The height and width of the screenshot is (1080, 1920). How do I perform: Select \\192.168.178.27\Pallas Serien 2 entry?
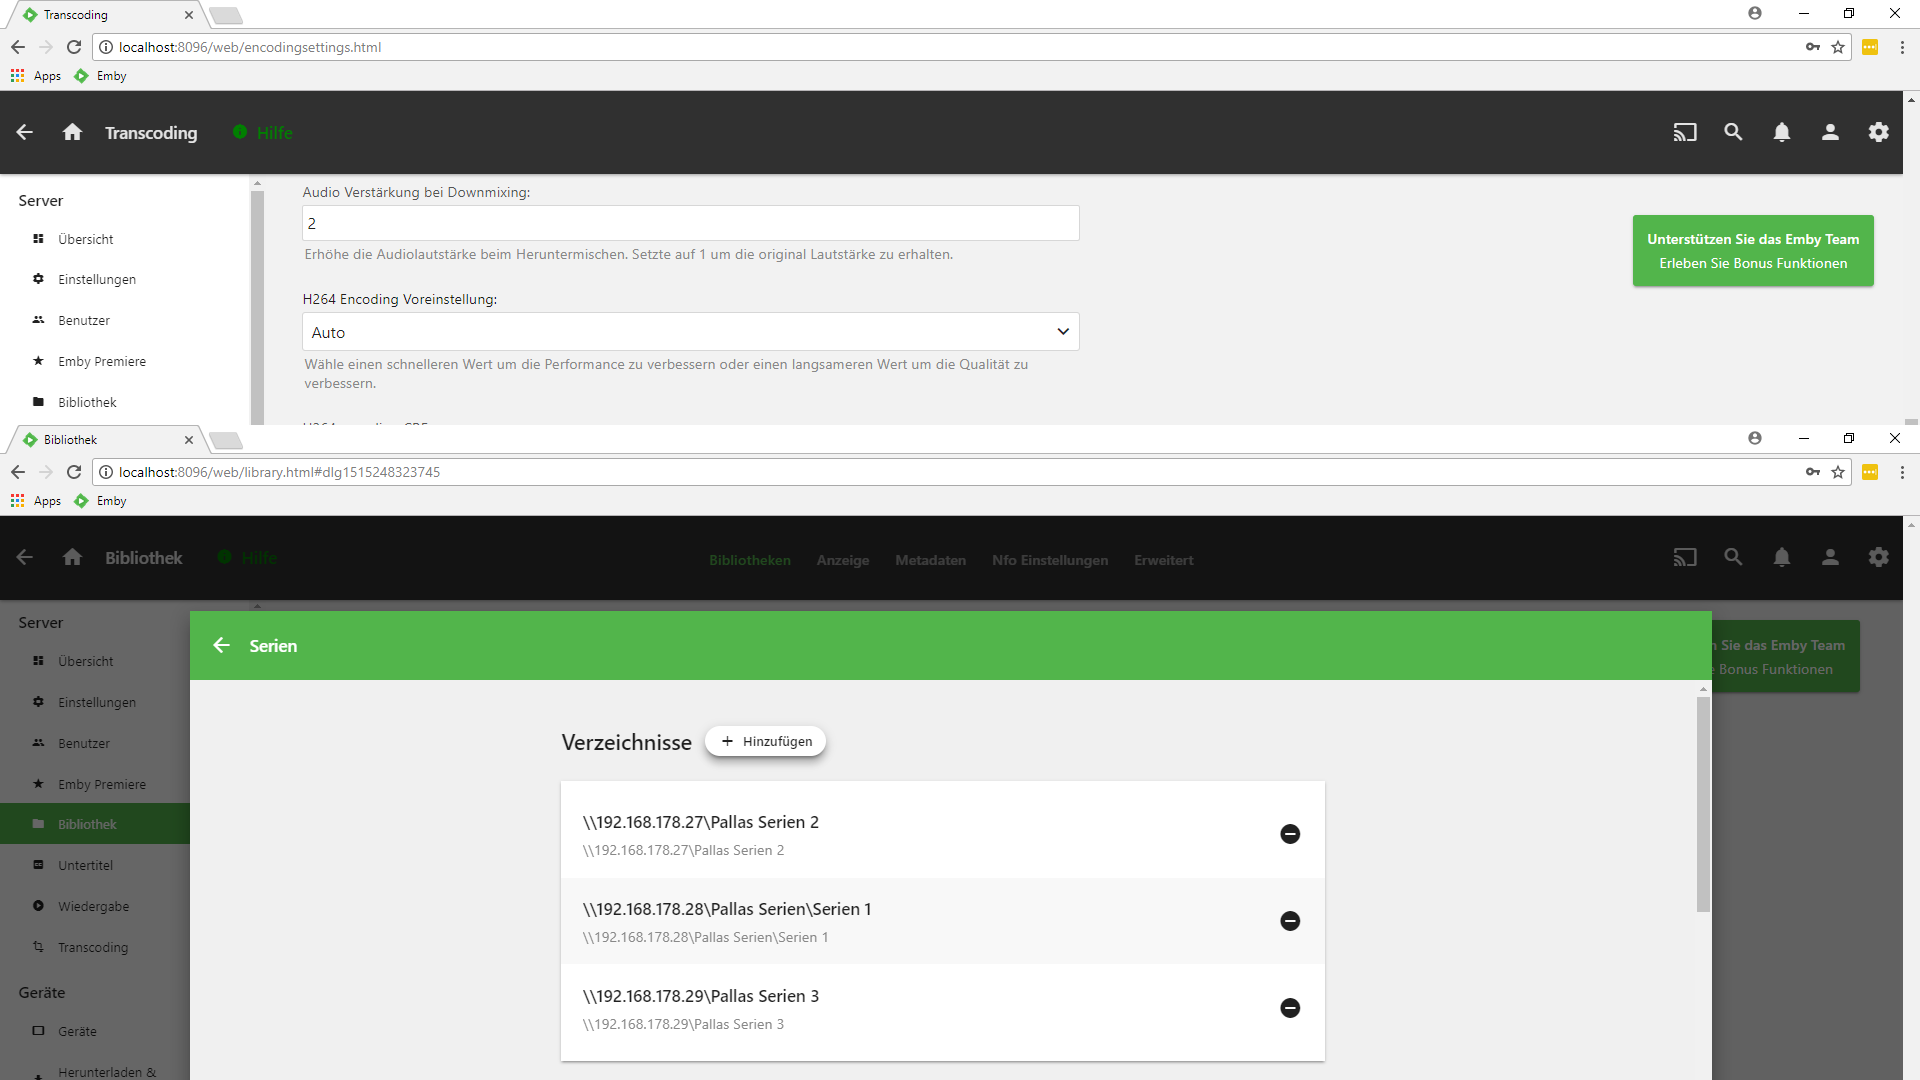click(943, 835)
